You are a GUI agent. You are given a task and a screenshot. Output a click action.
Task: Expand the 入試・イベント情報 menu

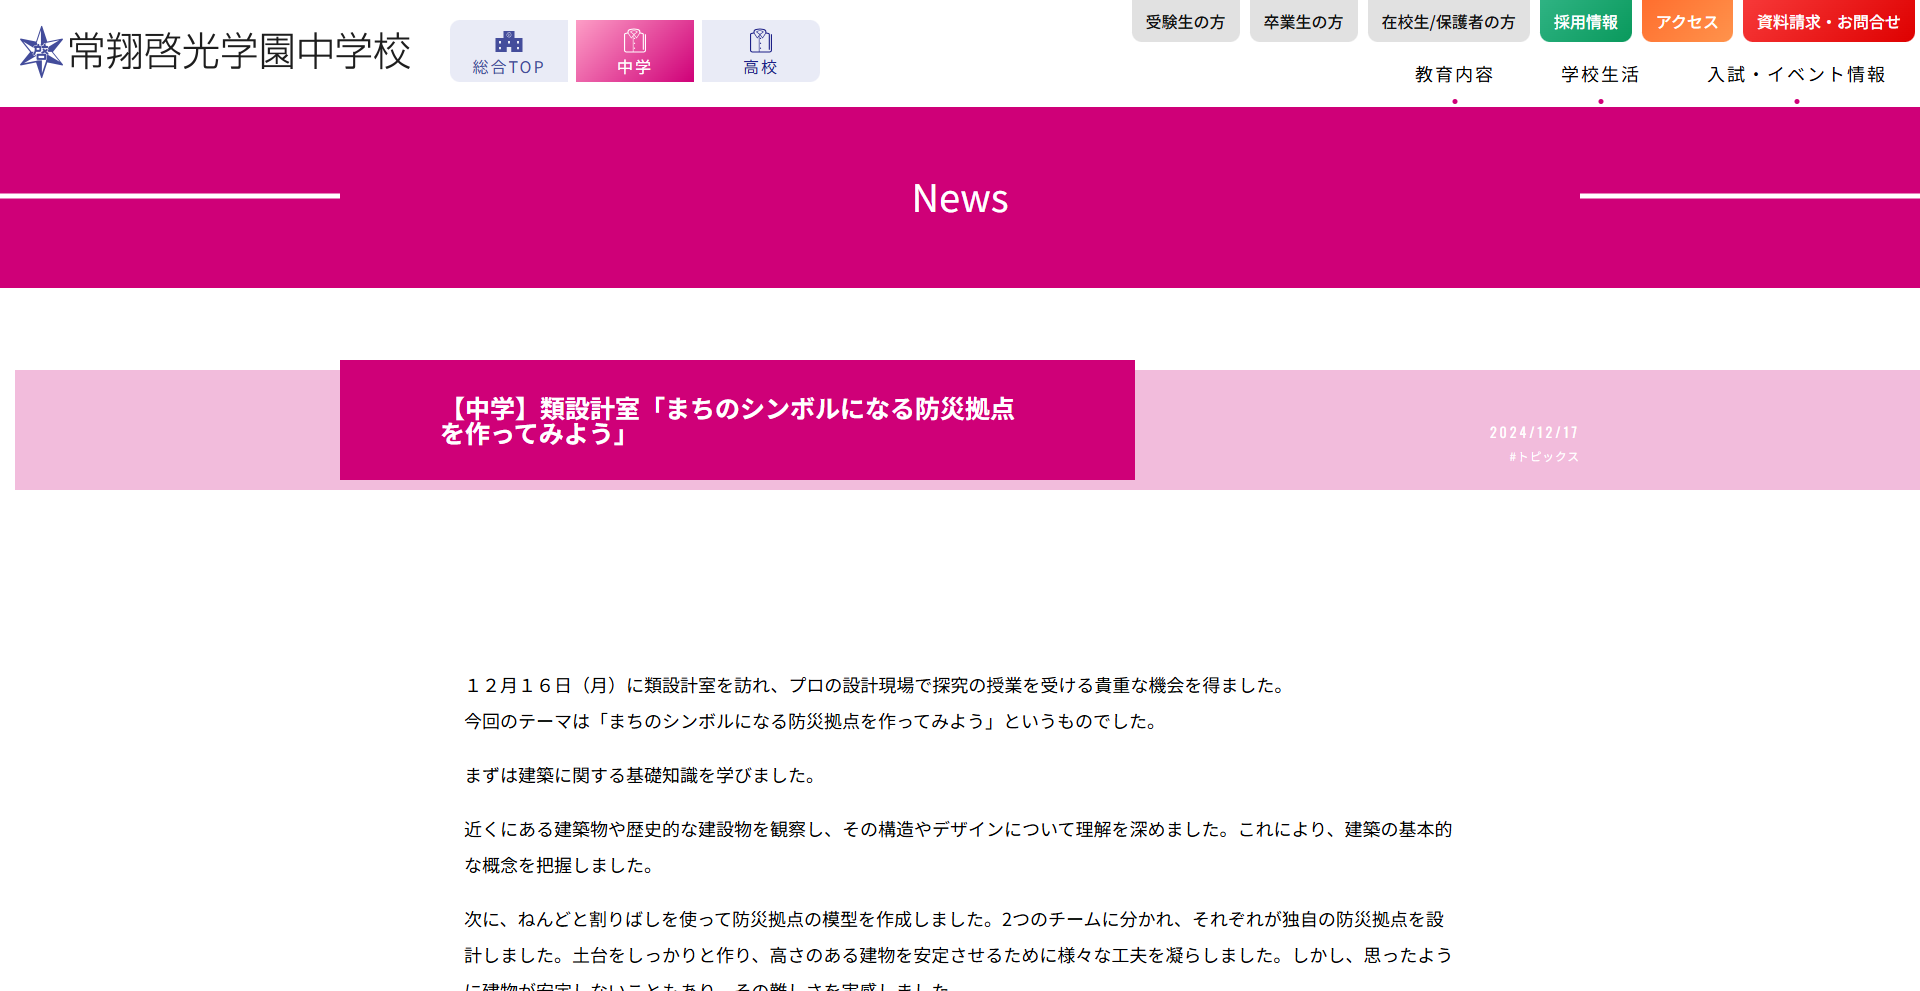pyautogui.click(x=1796, y=75)
